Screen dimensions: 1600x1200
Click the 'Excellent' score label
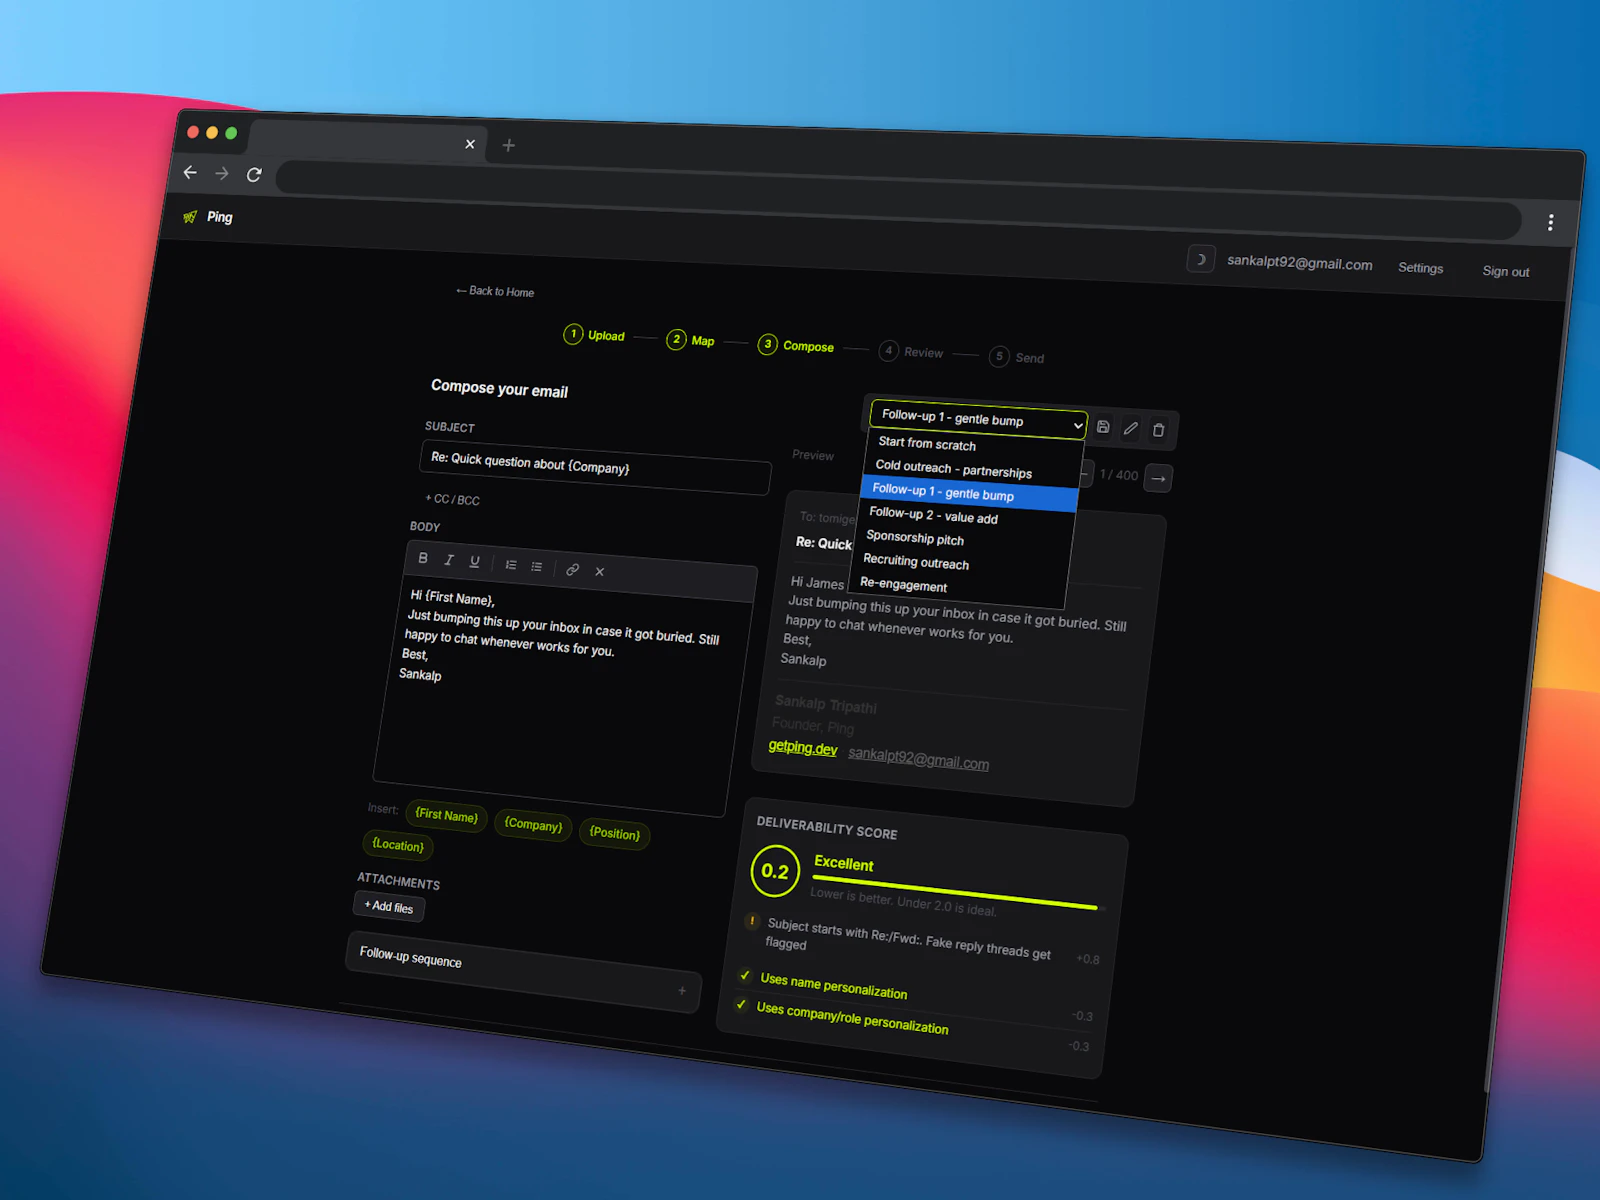(843, 863)
